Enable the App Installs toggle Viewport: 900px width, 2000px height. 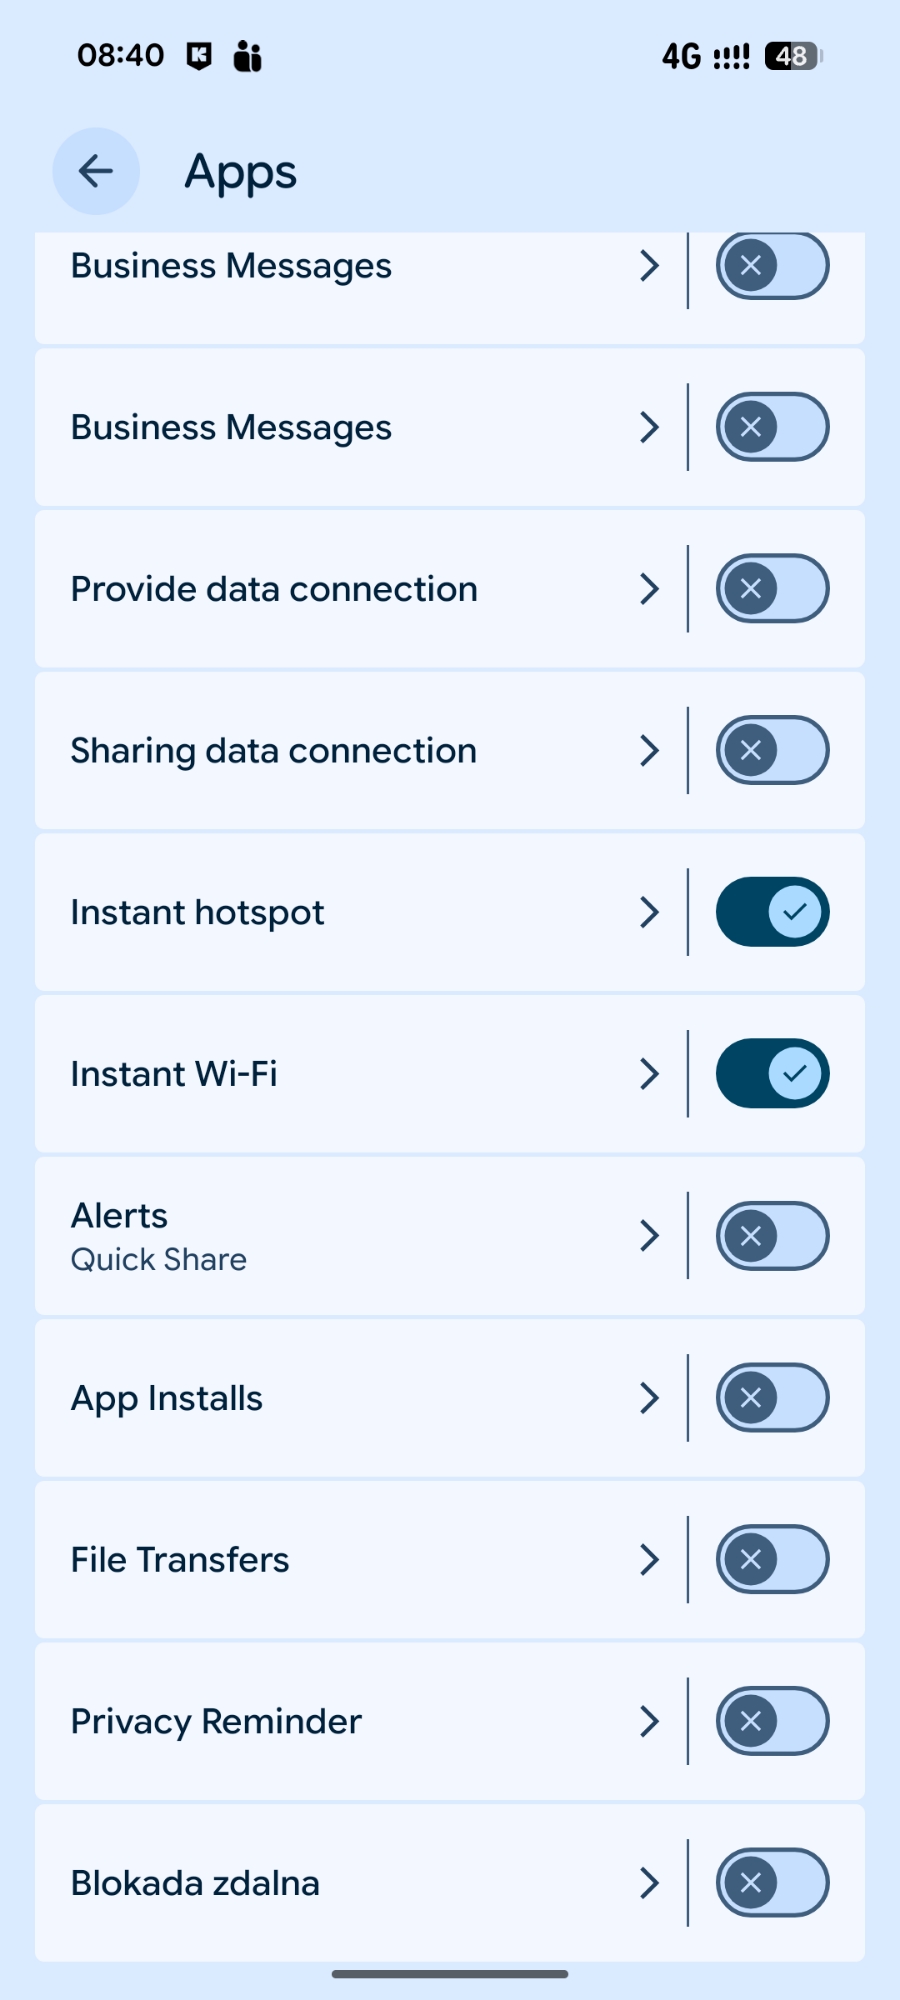pyautogui.click(x=772, y=1398)
